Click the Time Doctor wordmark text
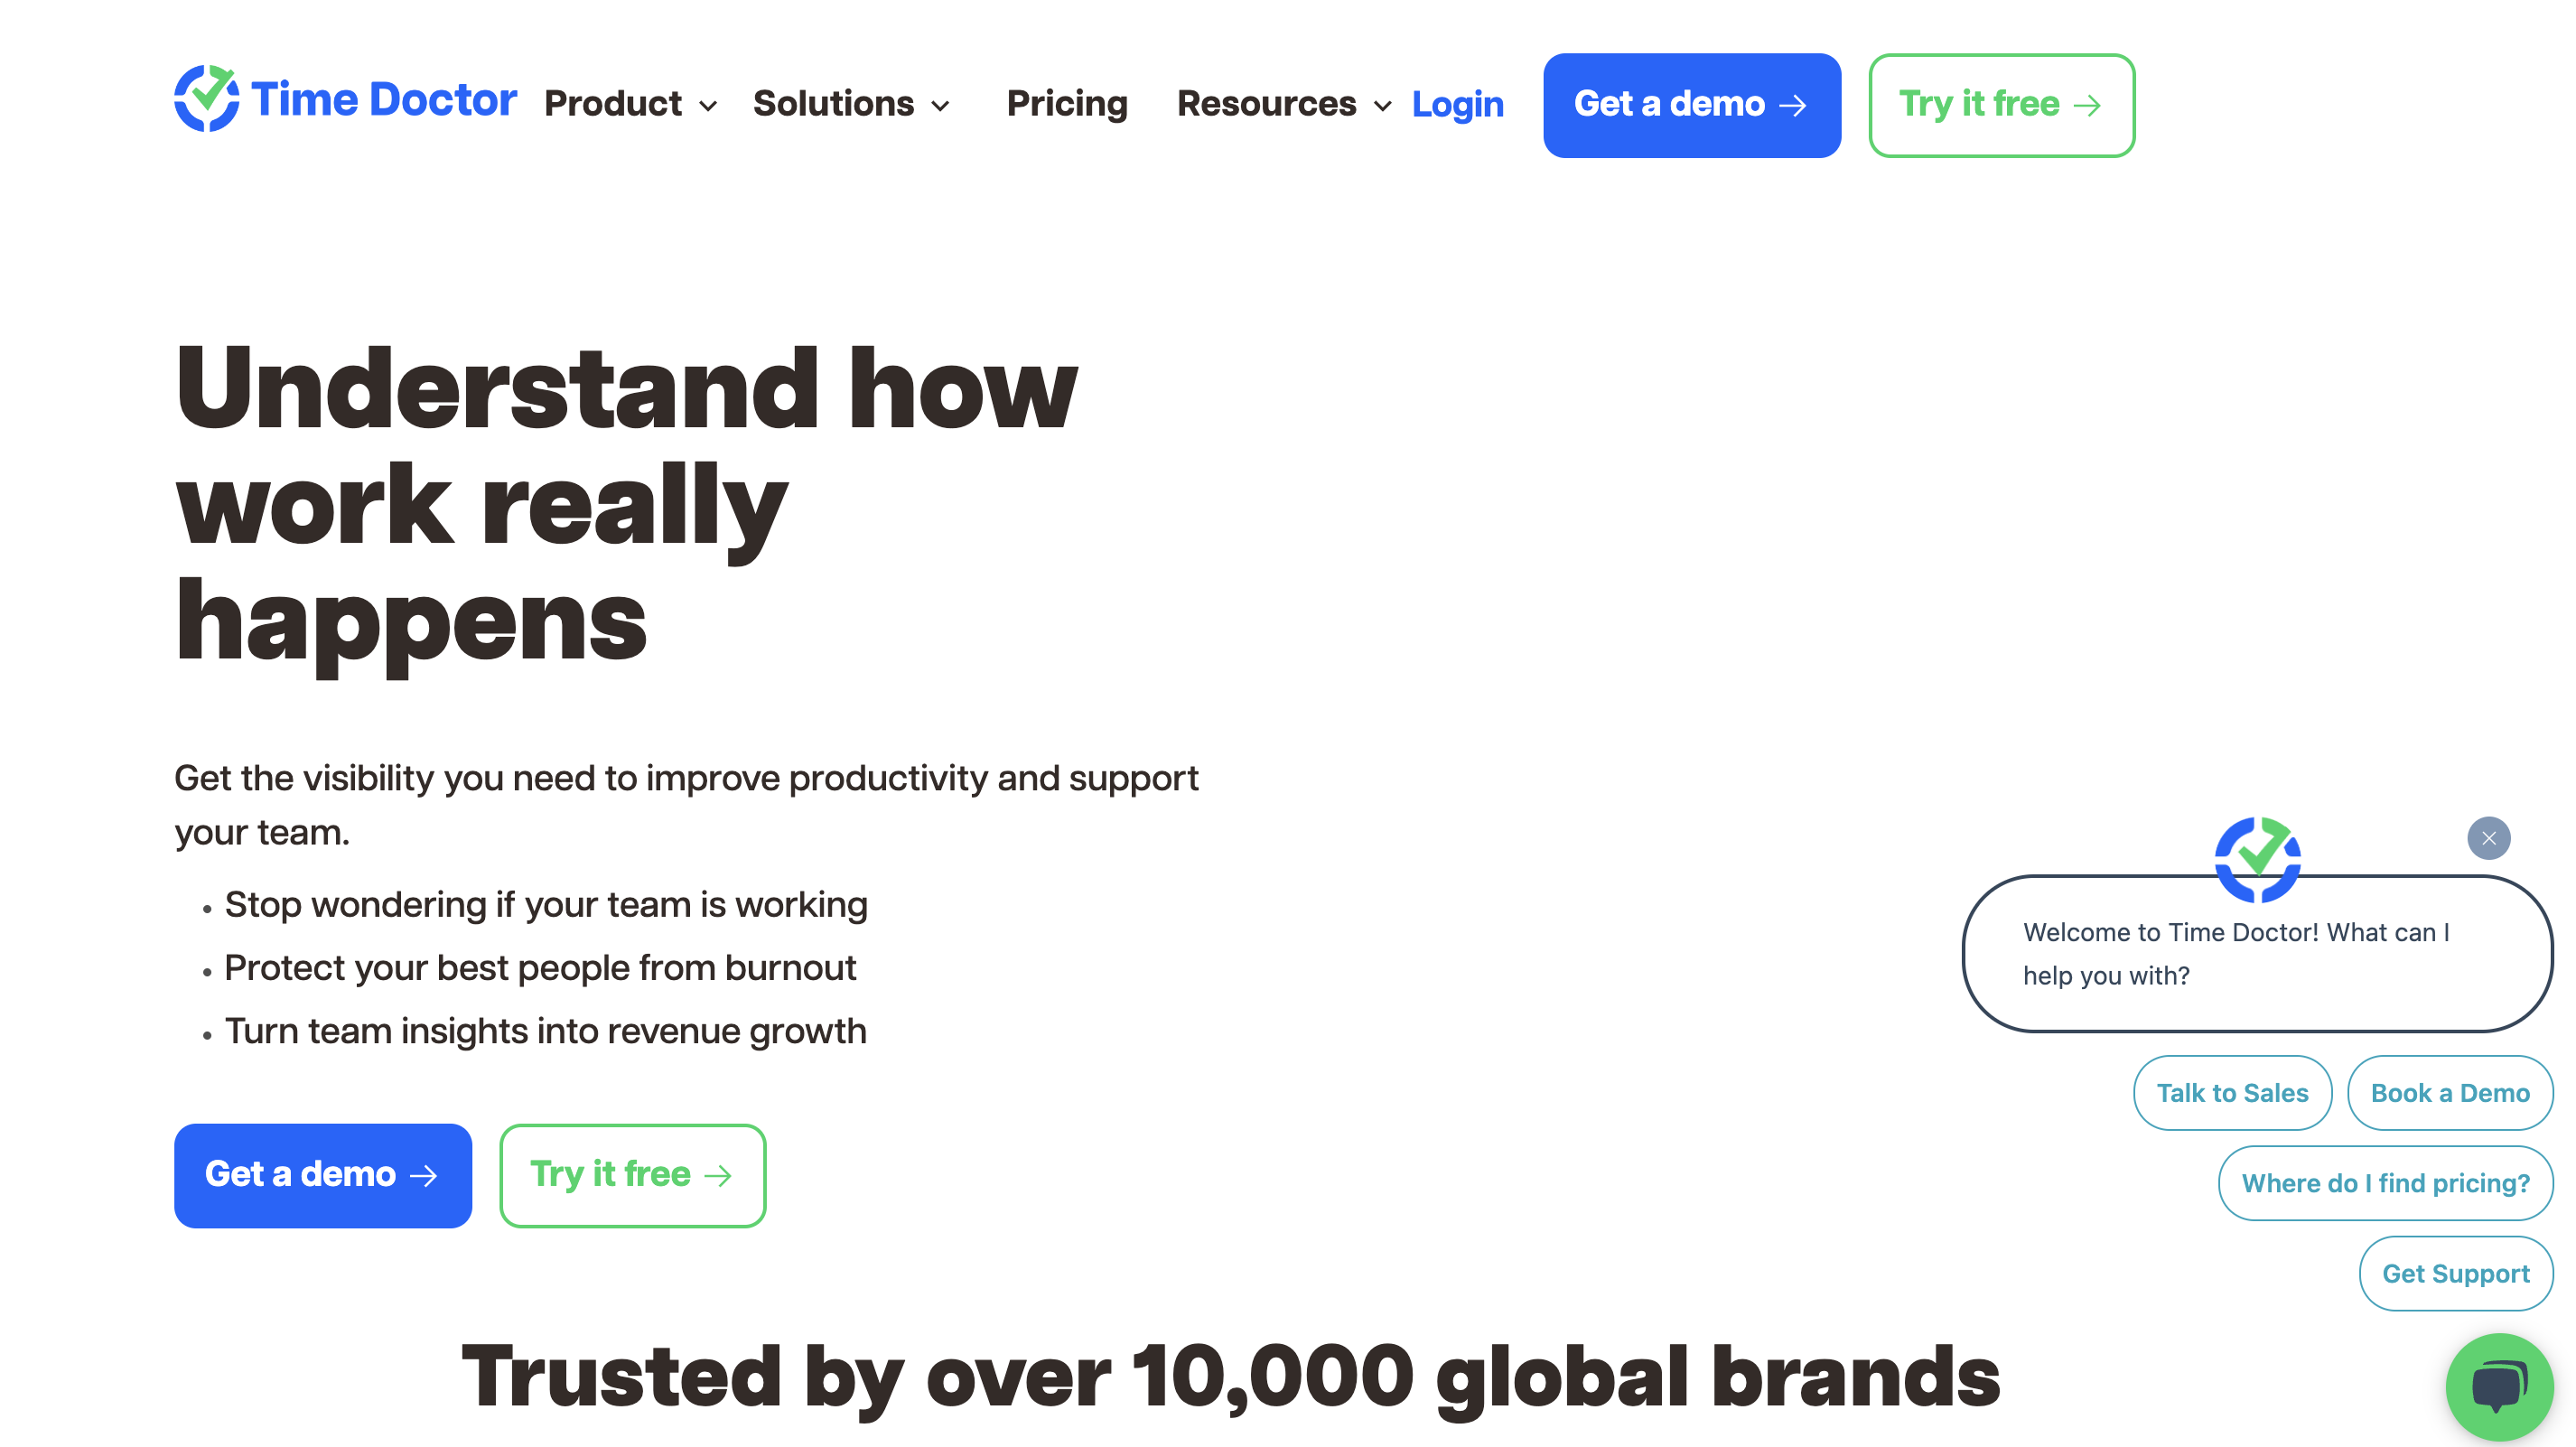 tap(384, 100)
